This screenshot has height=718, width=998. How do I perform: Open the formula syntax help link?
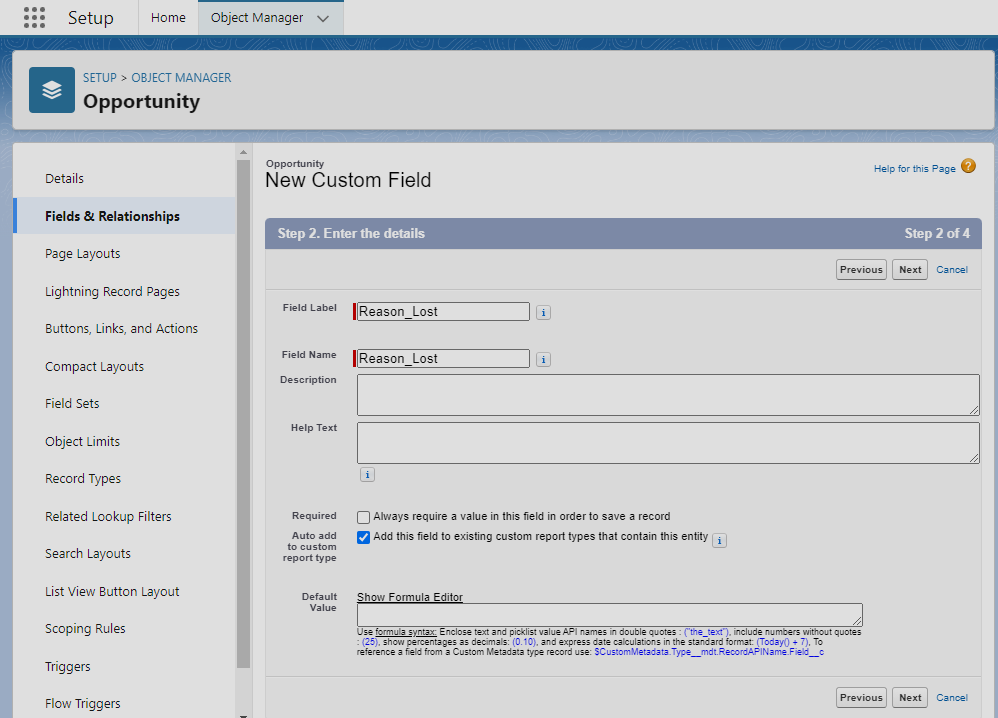406,632
